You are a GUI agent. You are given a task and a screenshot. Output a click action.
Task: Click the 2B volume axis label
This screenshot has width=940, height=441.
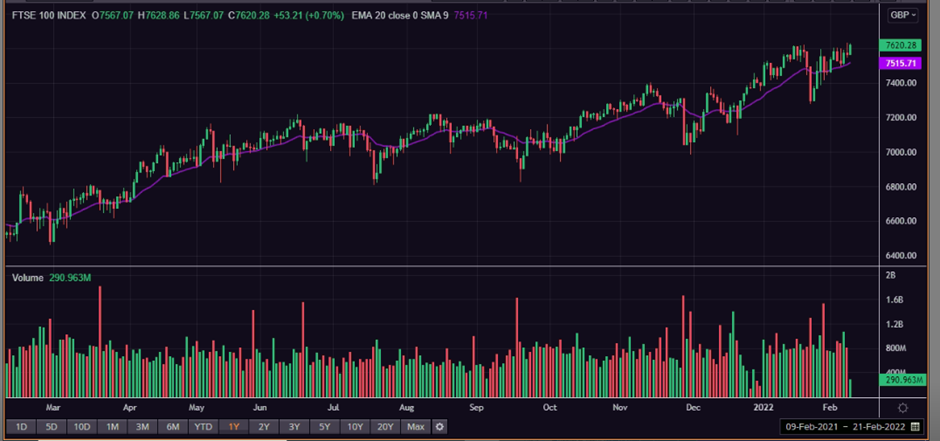pos(890,276)
